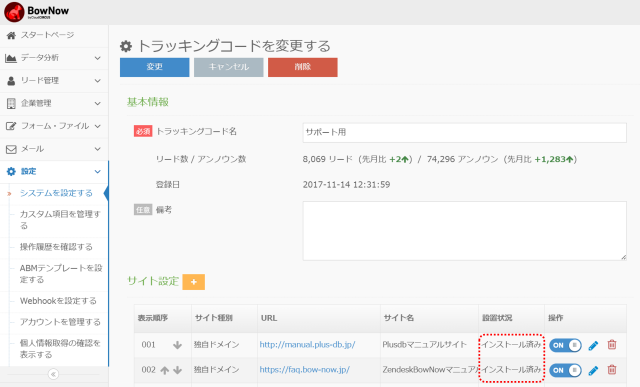This screenshot has height=387, width=640.
Task: Go to スタートページ
Action: click(47, 35)
